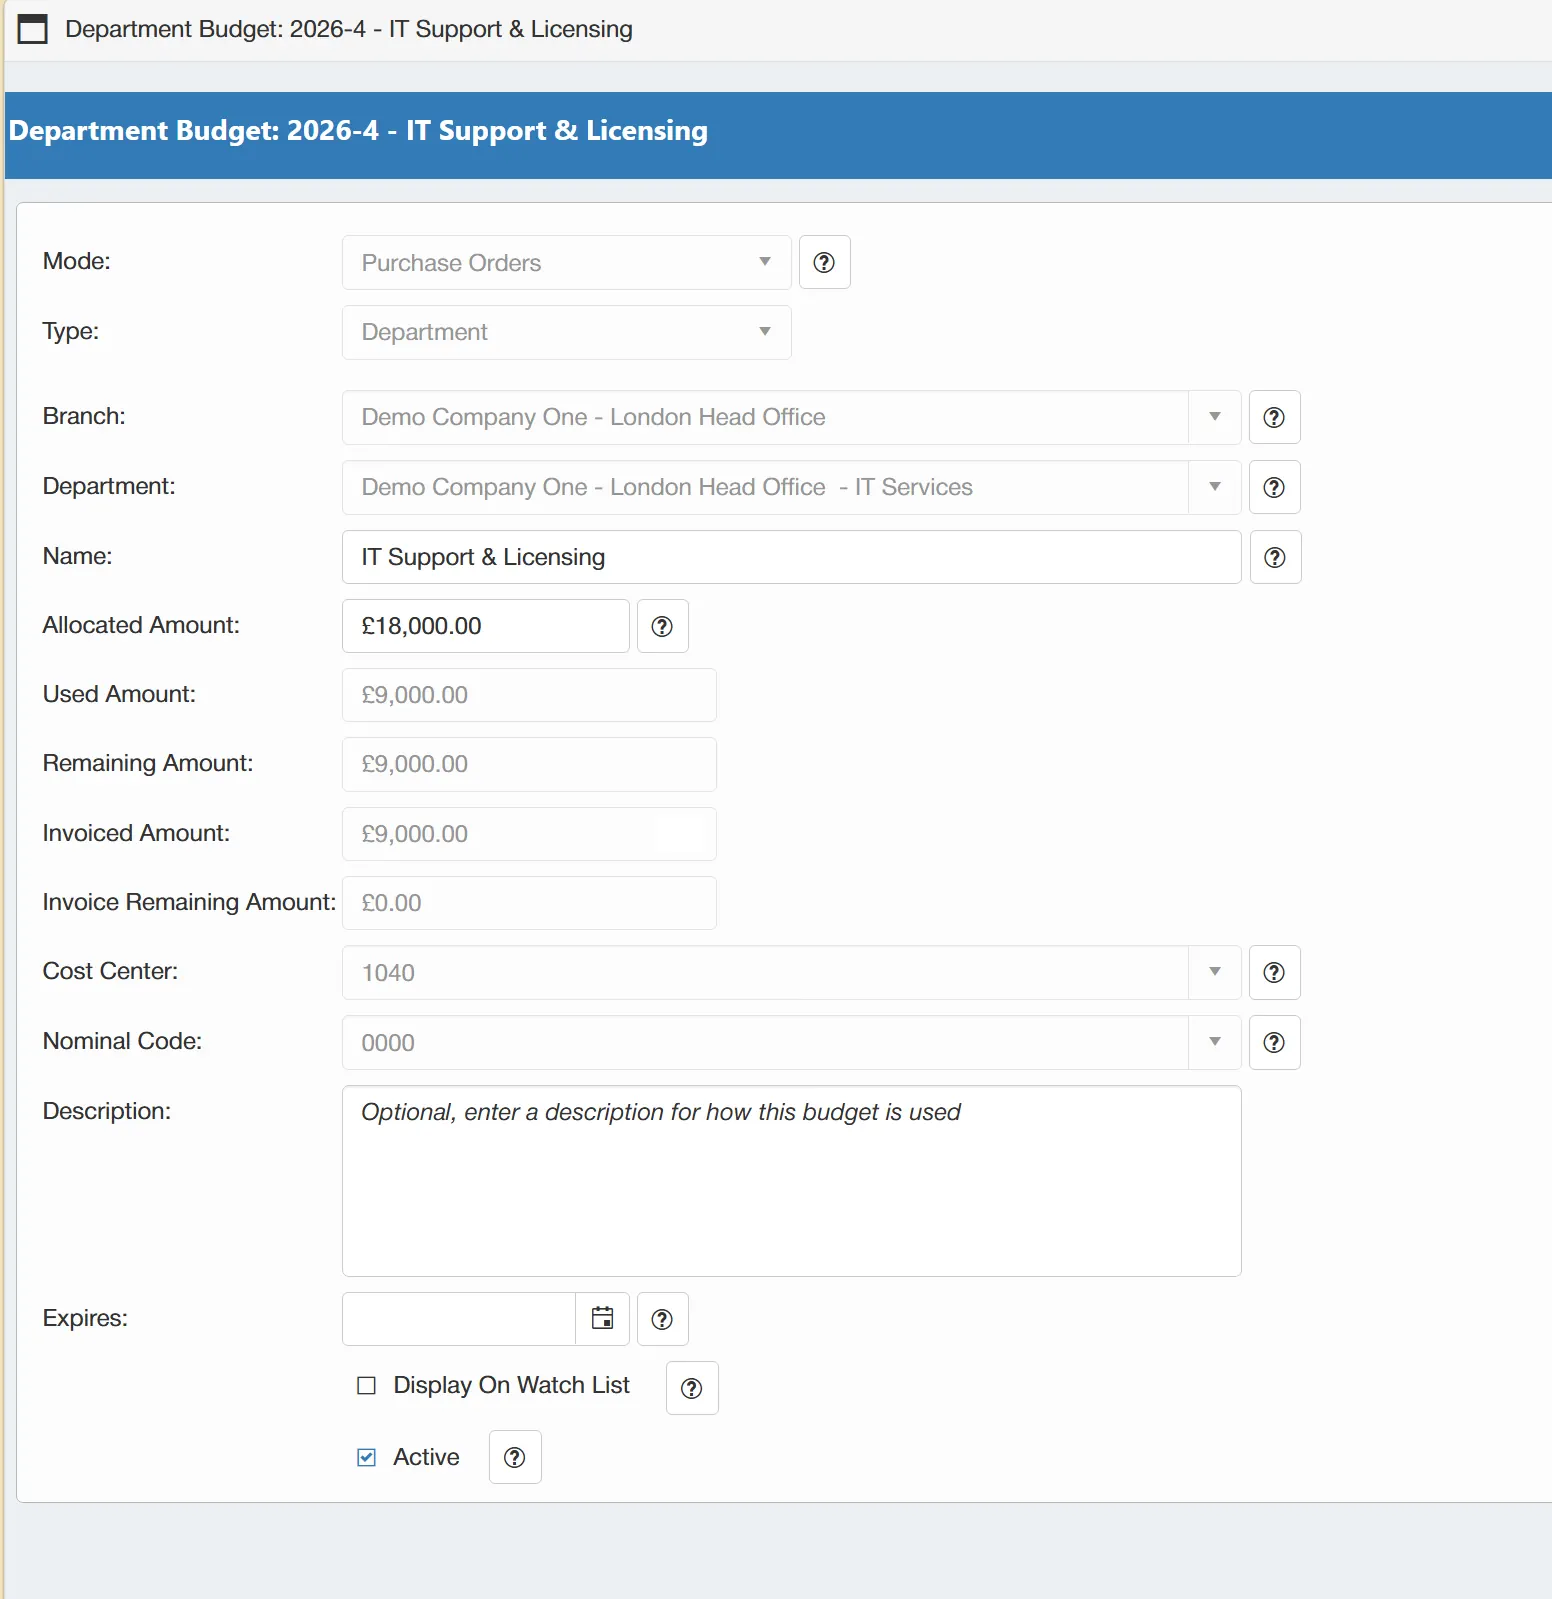Open help for the Department field
1552x1599 pixels.
point(1274,487)
